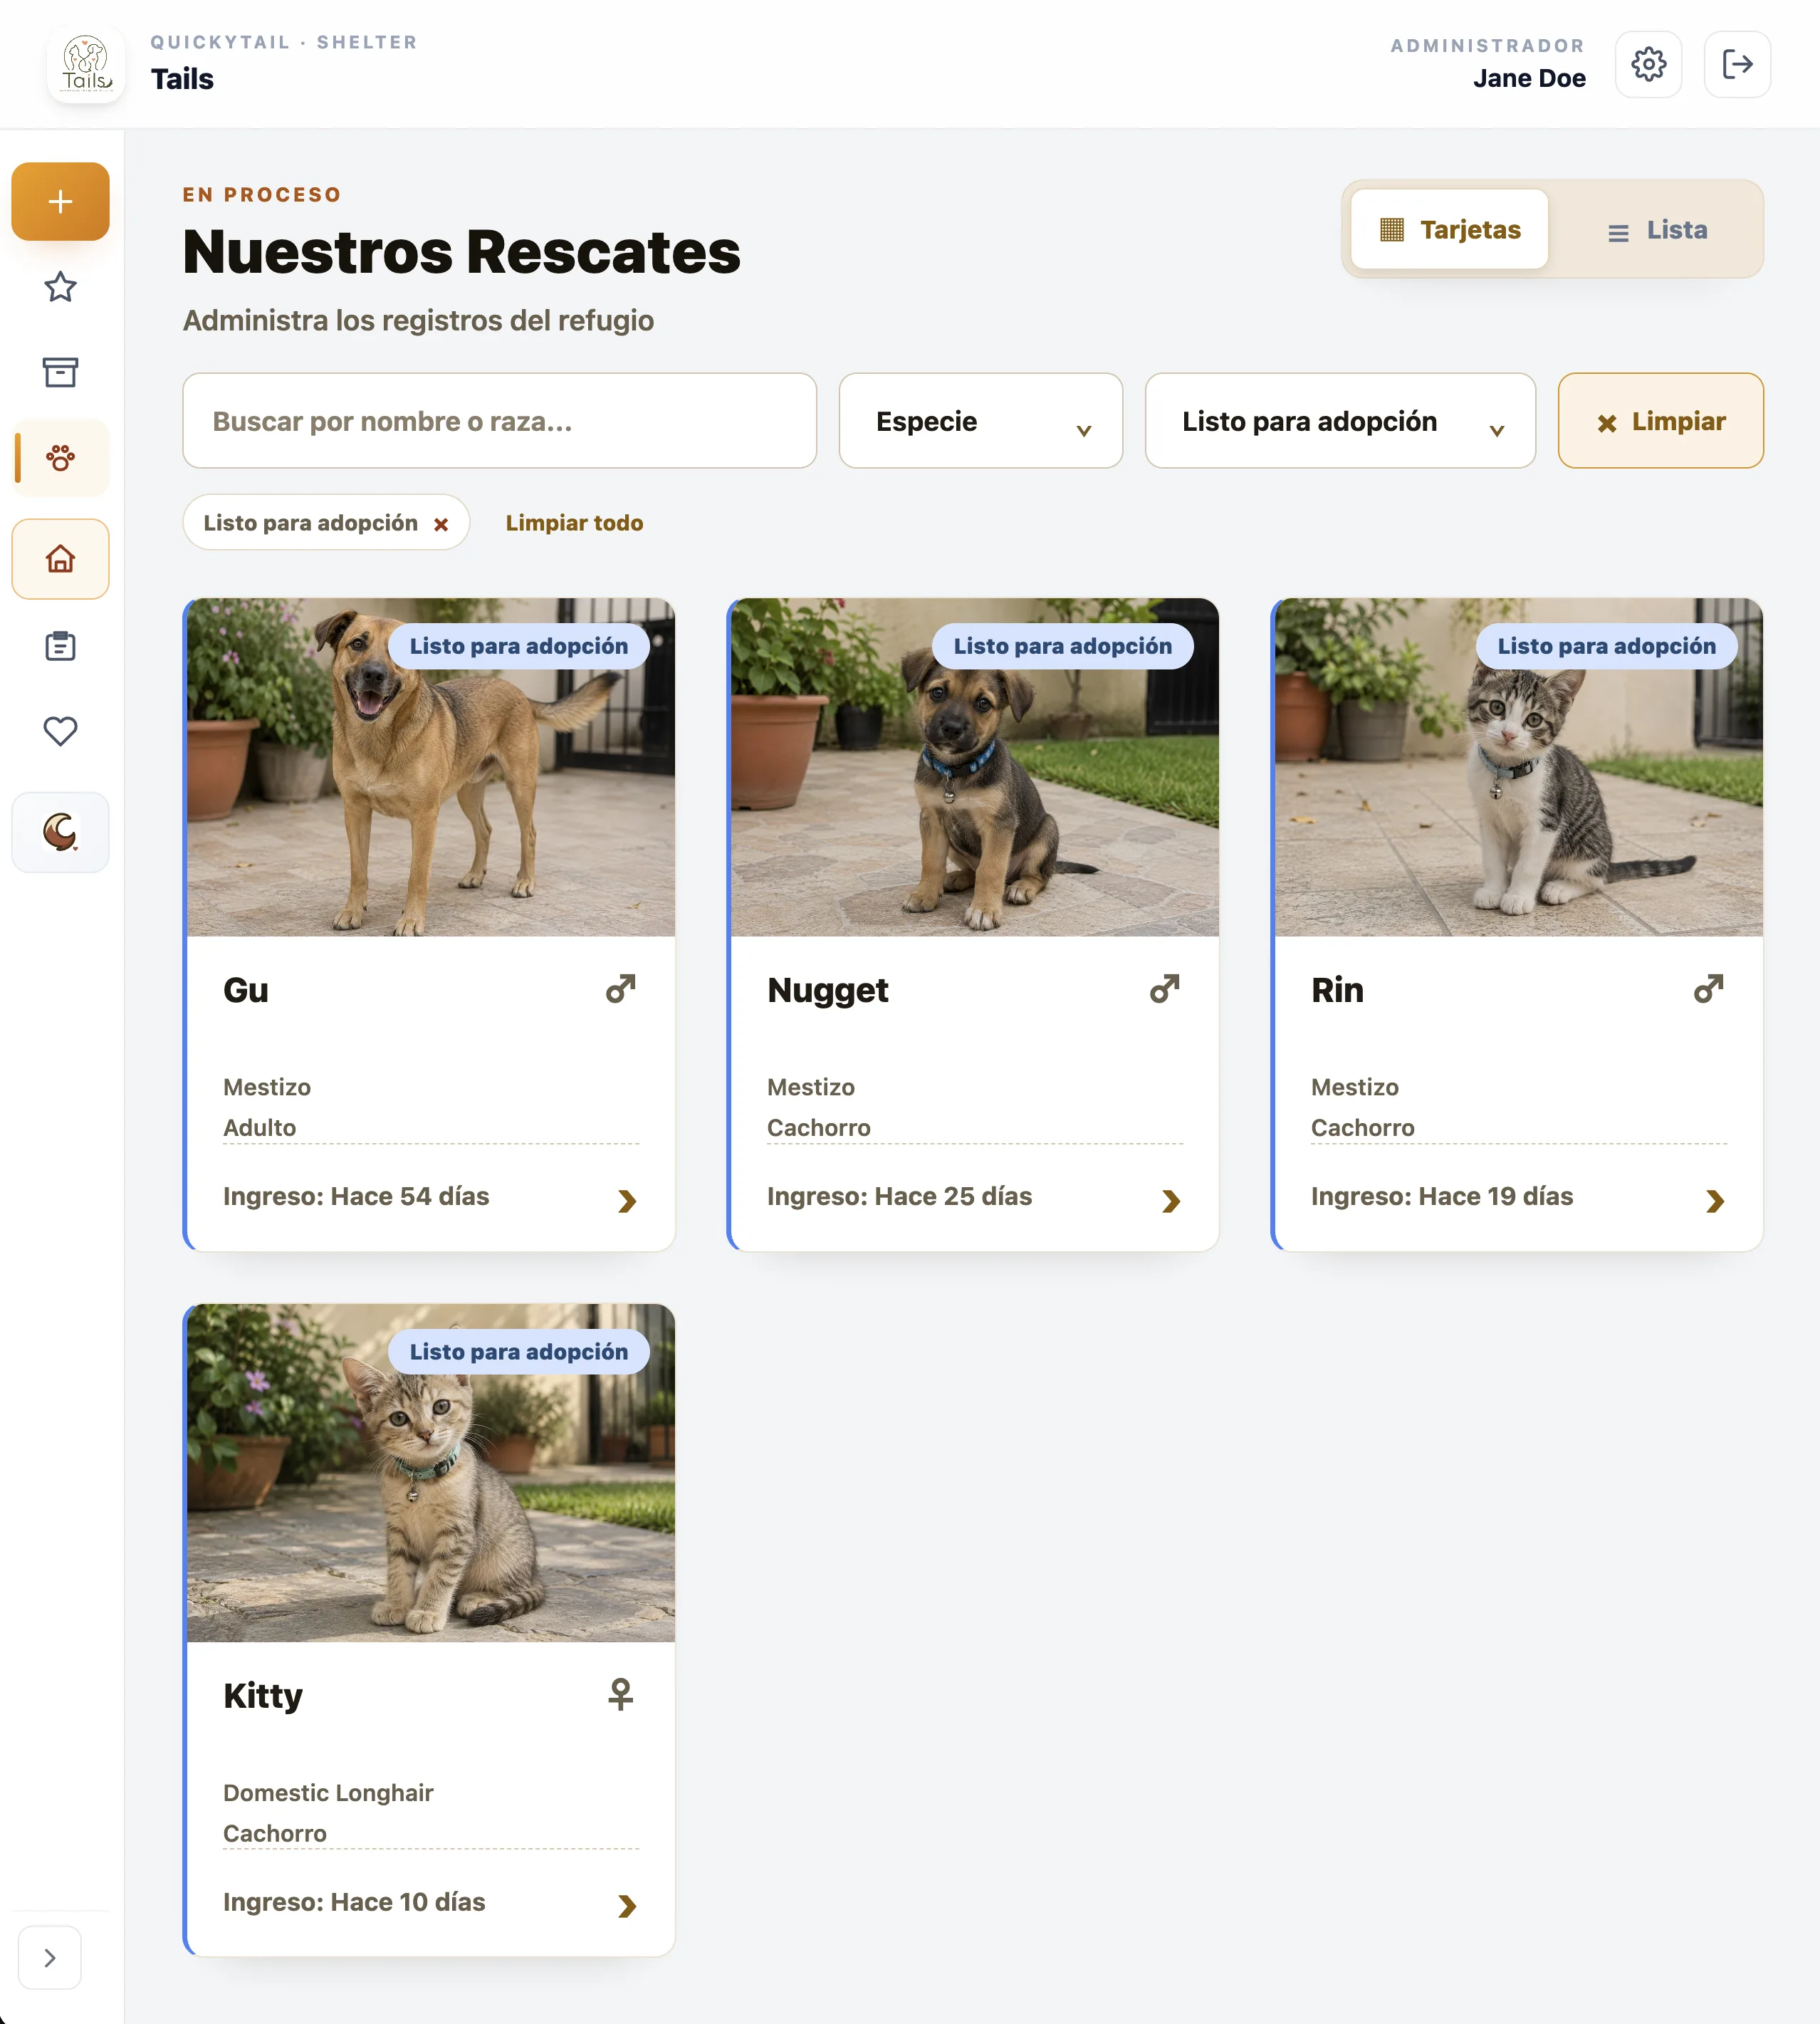The height and width of the screenshot is (2024, 1820).
Task: Click the Adulto age label on Gu's card
Action: click(x=260, y=1127)
